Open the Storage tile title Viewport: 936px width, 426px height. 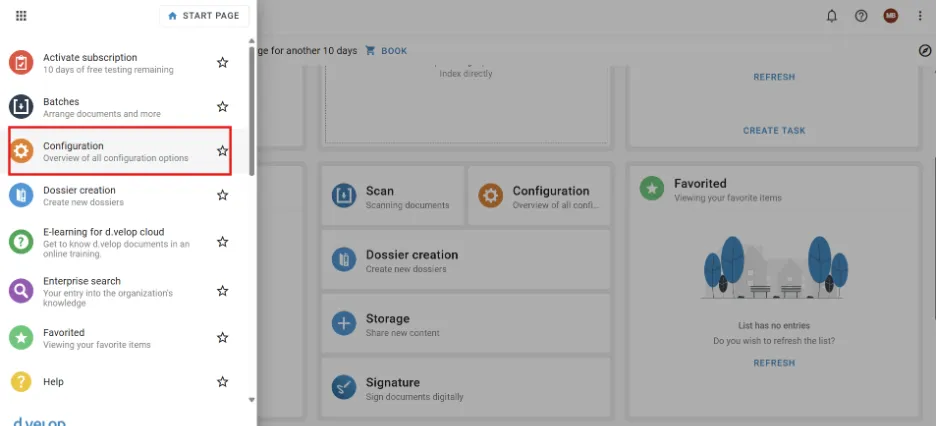point(387,319)
